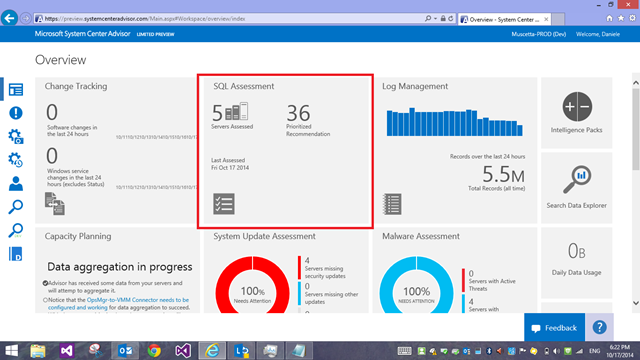Open the on-screen keyboard tray icon
The width and height of the screenshot is (640, 360).
404,351
